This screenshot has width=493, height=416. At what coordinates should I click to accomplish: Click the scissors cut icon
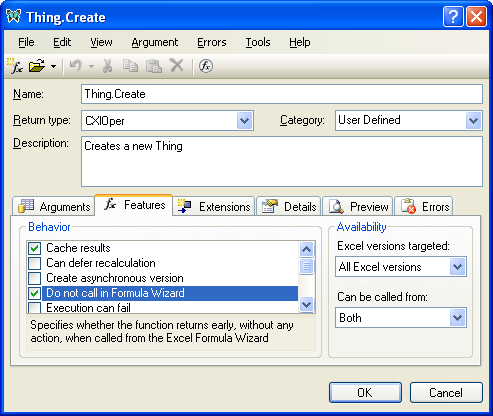pos(107,66)
